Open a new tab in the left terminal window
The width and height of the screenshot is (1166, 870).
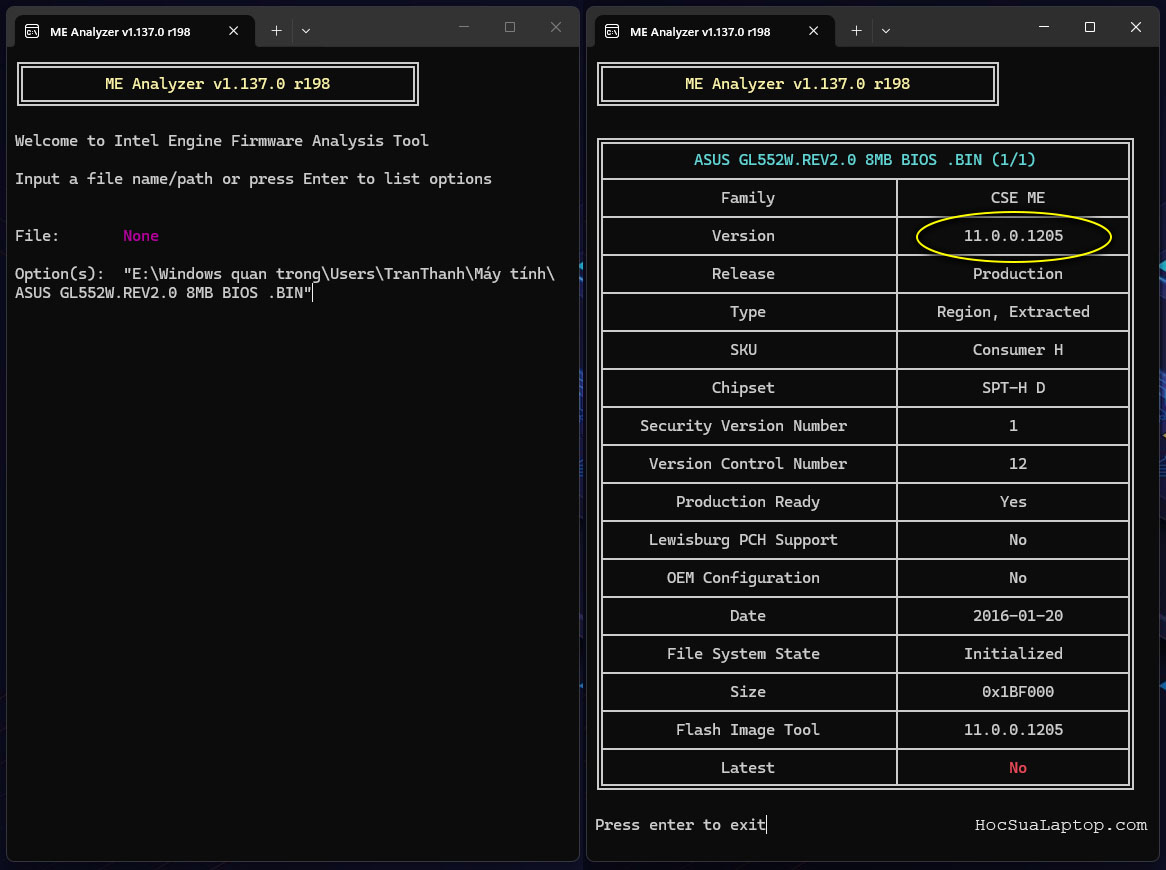pos(275,30)
